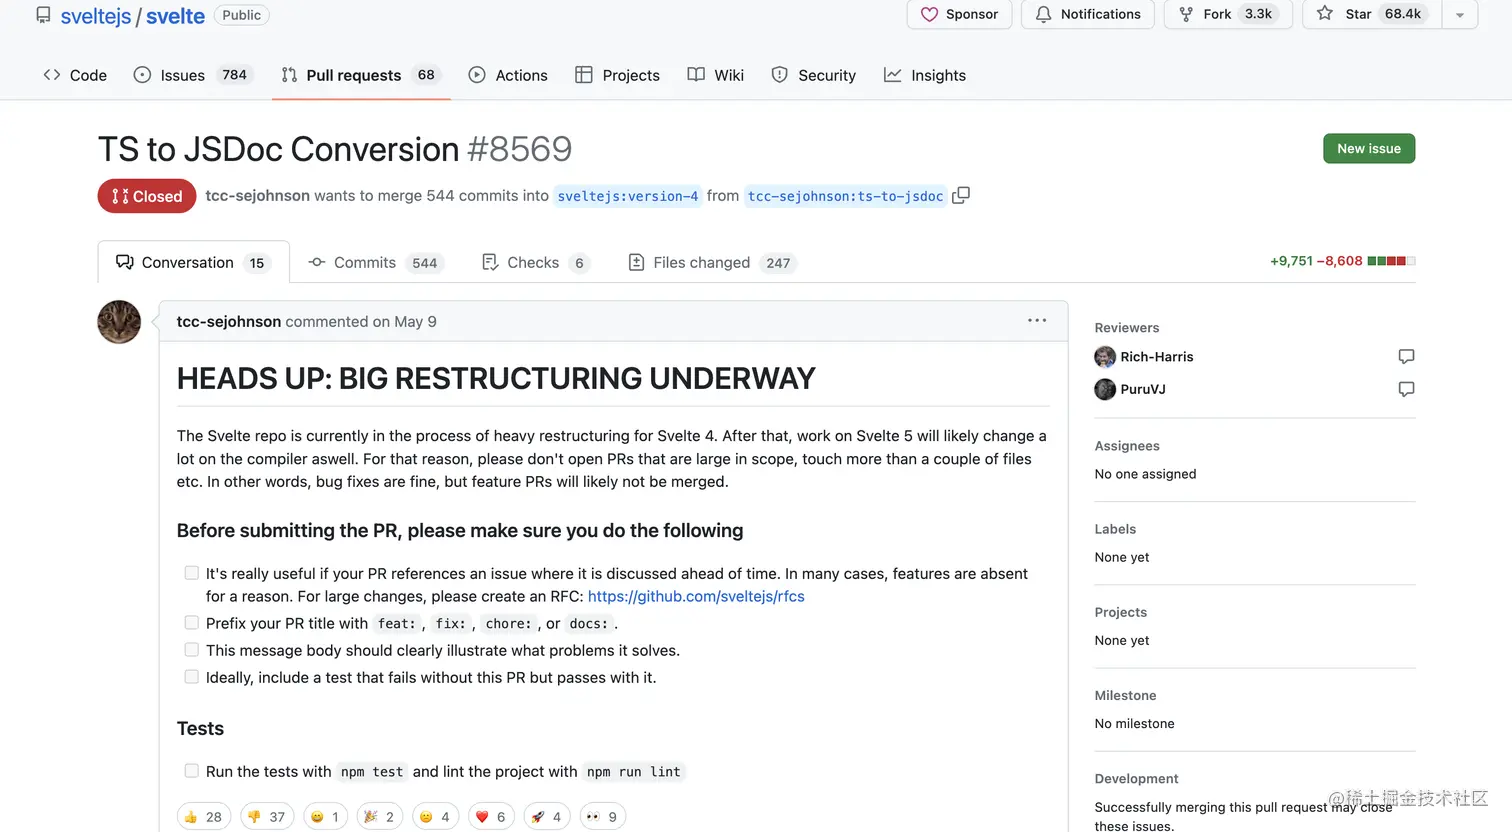The image size is (1512, 832).
Task: Click the hooray party reaction with 2
Action: click(x=380, y=816)
